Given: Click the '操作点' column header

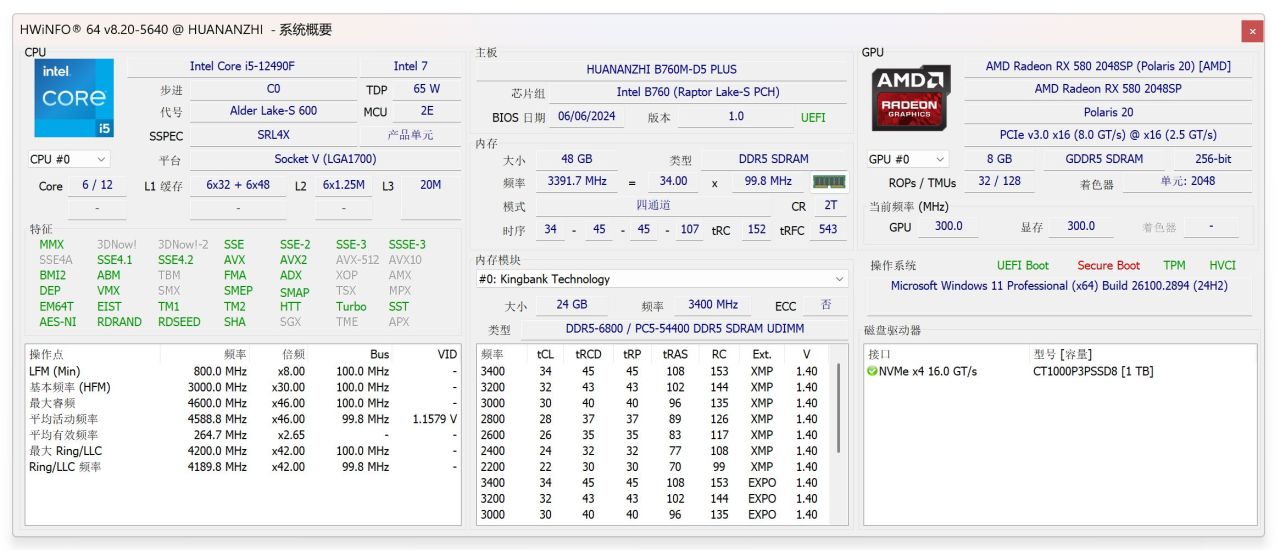Looking at the screenshot, I should coord(93,354).
